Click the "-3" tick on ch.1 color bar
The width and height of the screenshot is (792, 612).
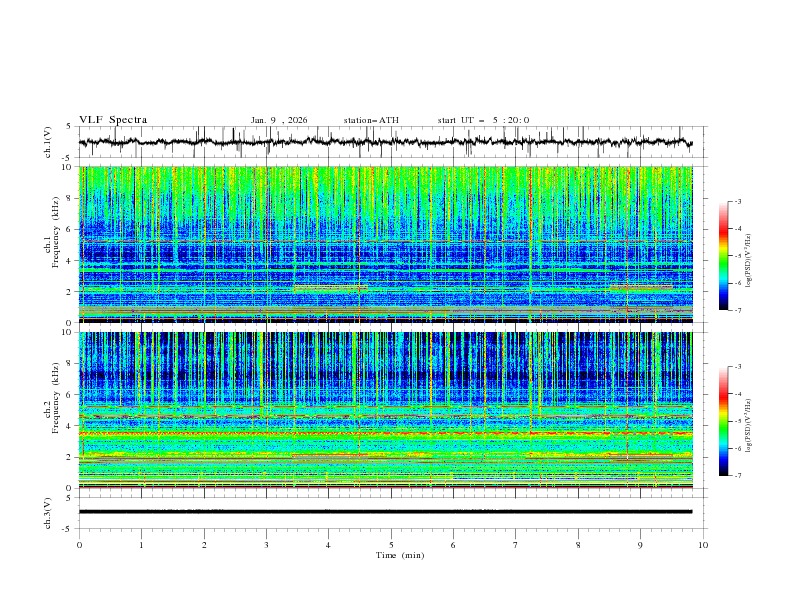pos(738,202)
